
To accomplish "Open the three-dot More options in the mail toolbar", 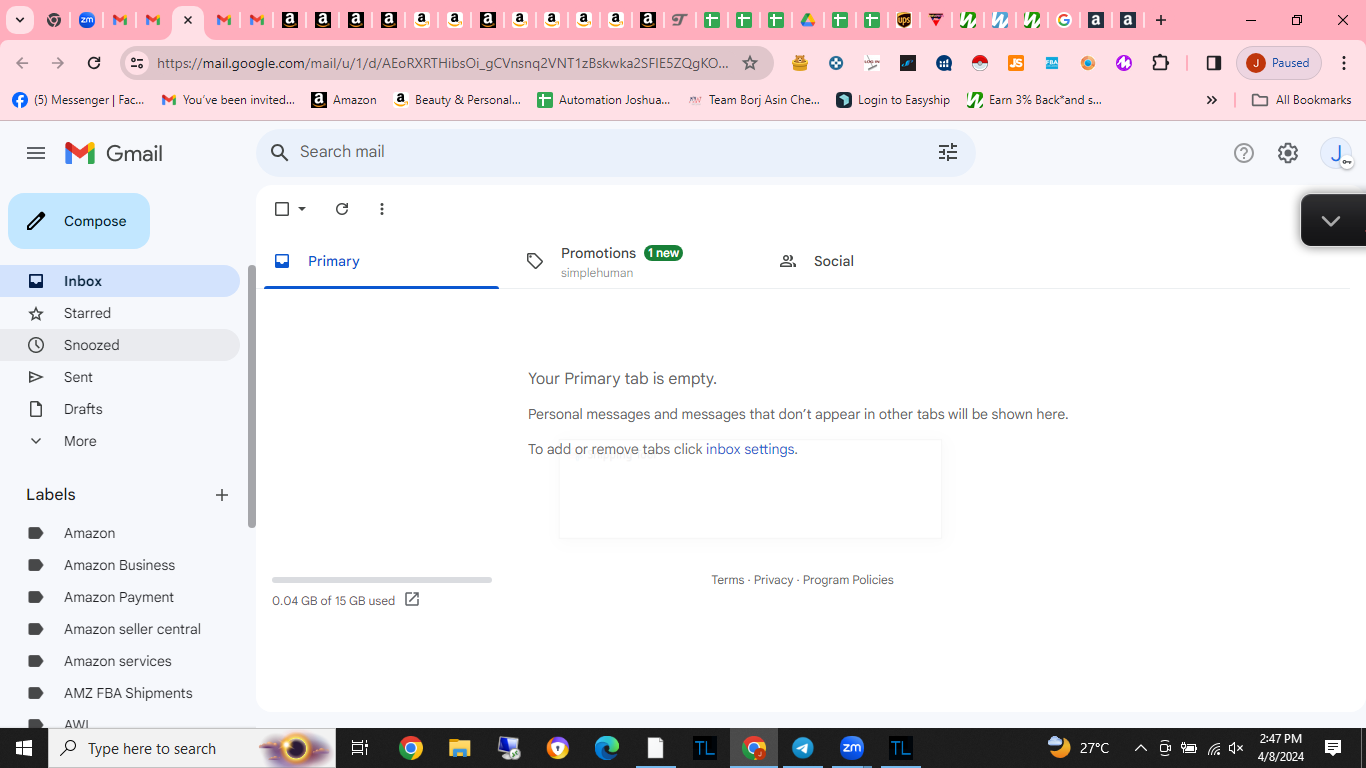I will [x=382, y=209].
